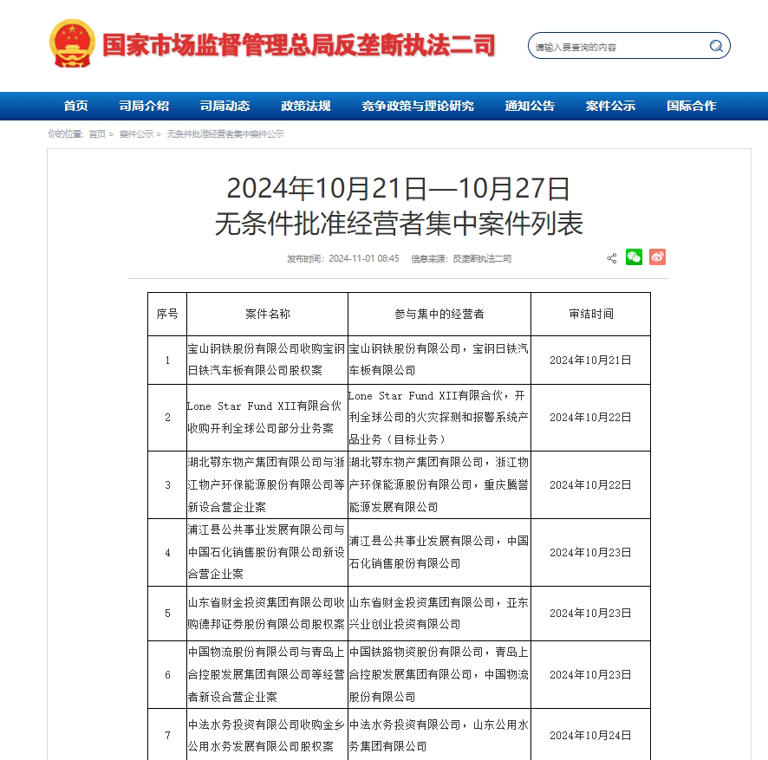Click sequence number 7 cell
This screenshot has width=768, height=760.
(167, 735)
